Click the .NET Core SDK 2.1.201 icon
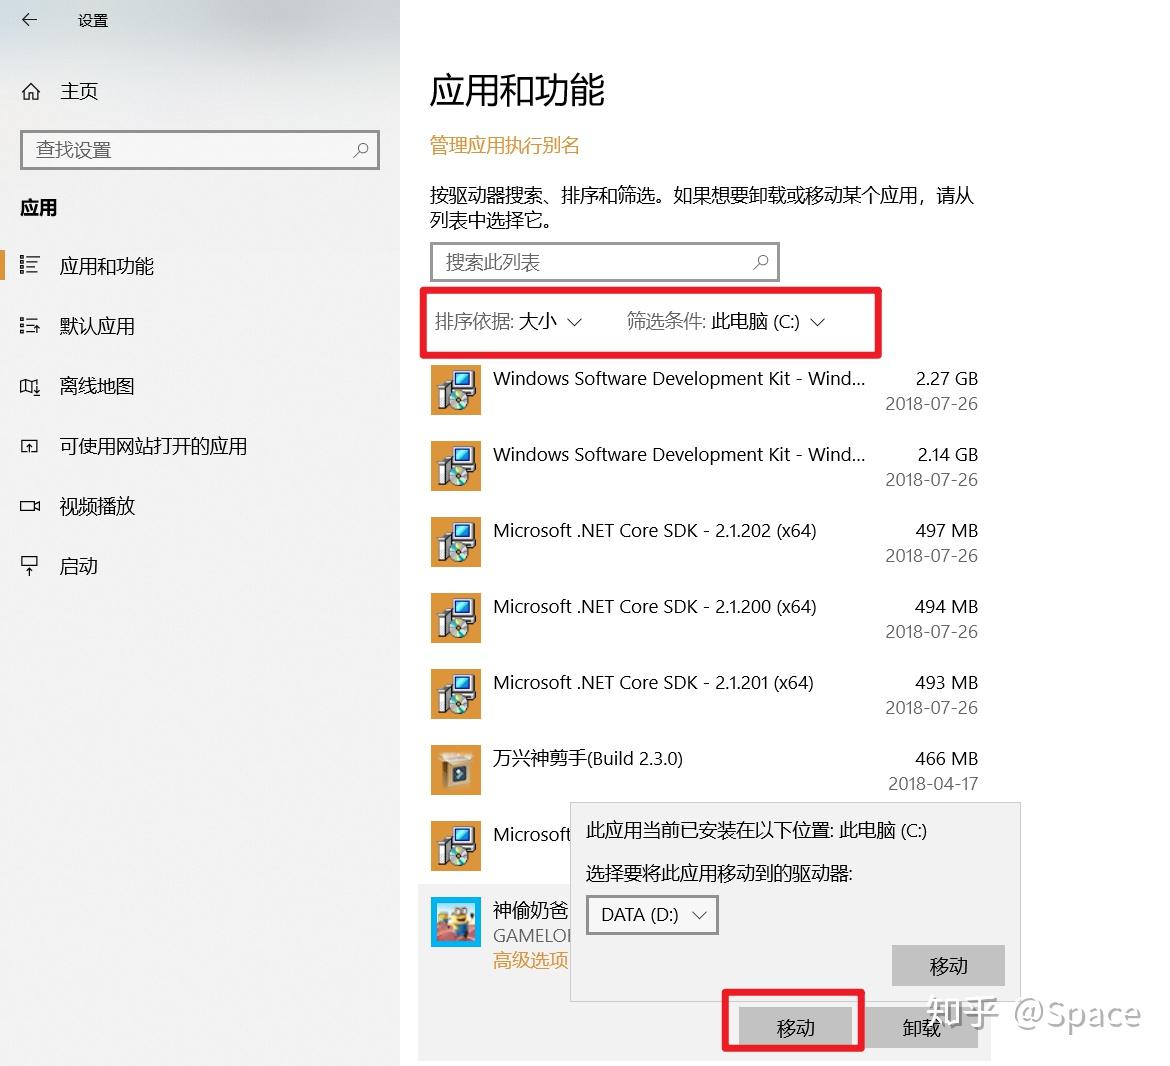Viewport: 1170px width, 1066px height. [x=456, y=694]
